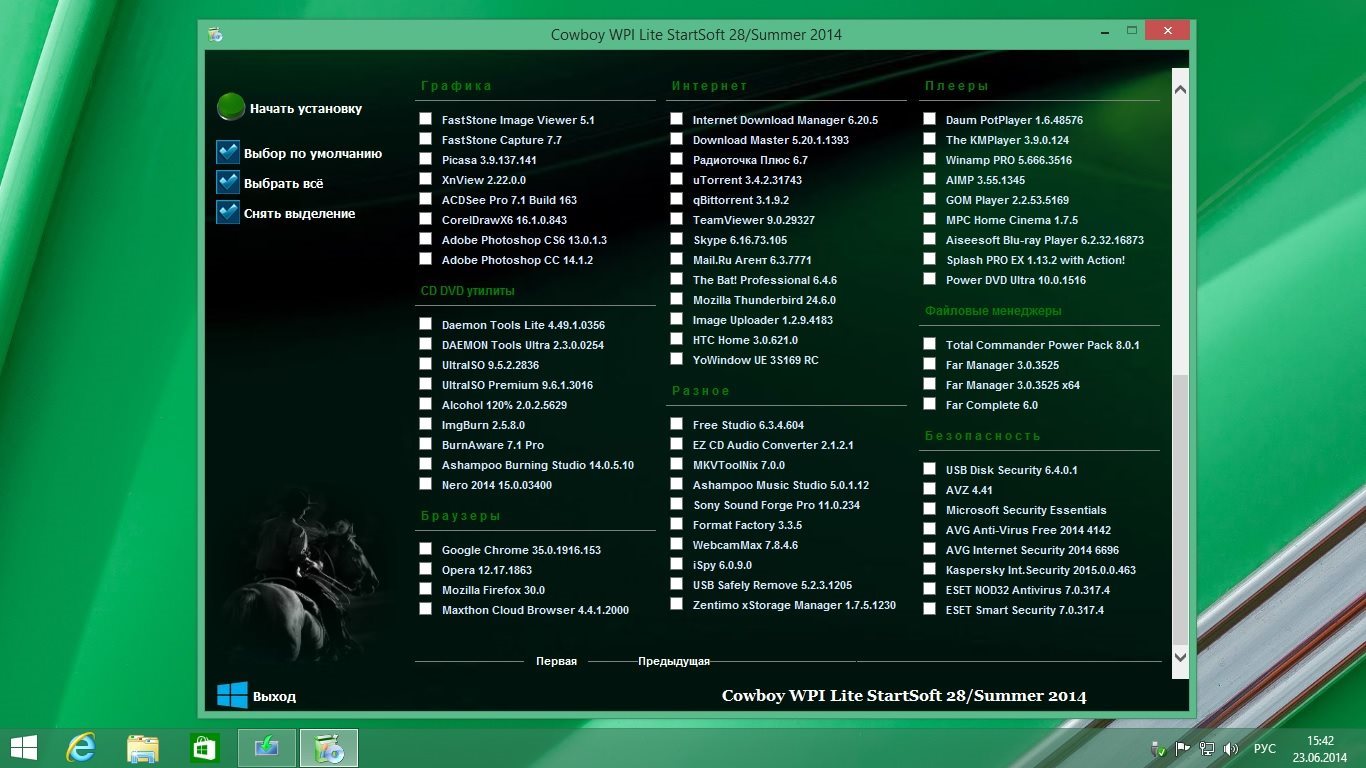The image size is (1366, 768).
Task: Click the Выбрать всё checkmark icon
Action: coord(228,182)
